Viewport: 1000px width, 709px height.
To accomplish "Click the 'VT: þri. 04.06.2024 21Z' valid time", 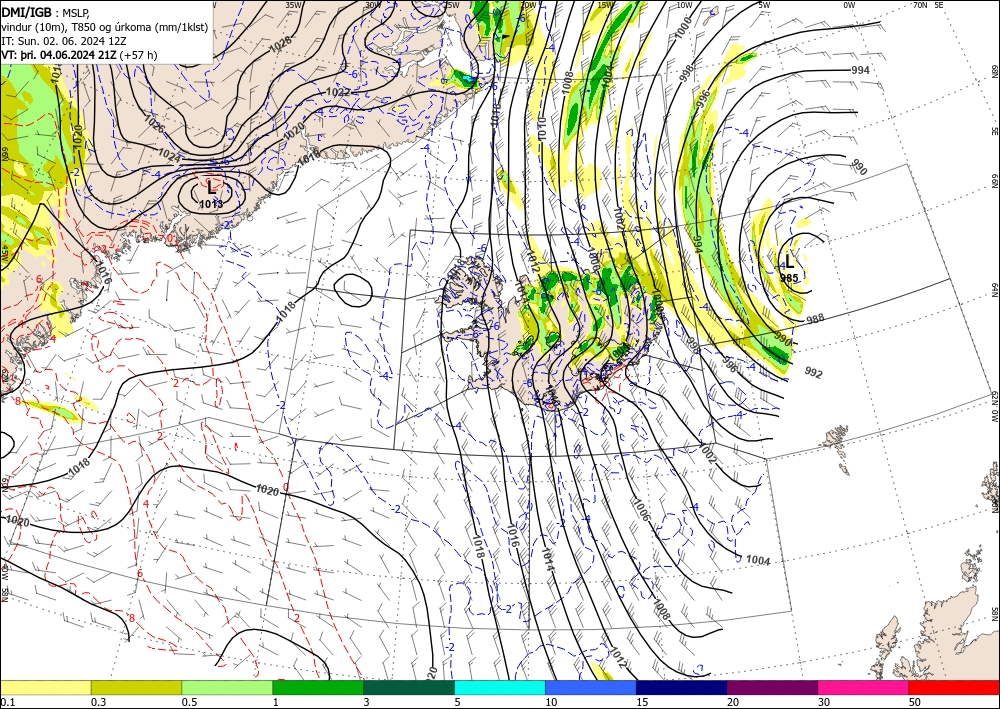I will click(x=59, y=55).
